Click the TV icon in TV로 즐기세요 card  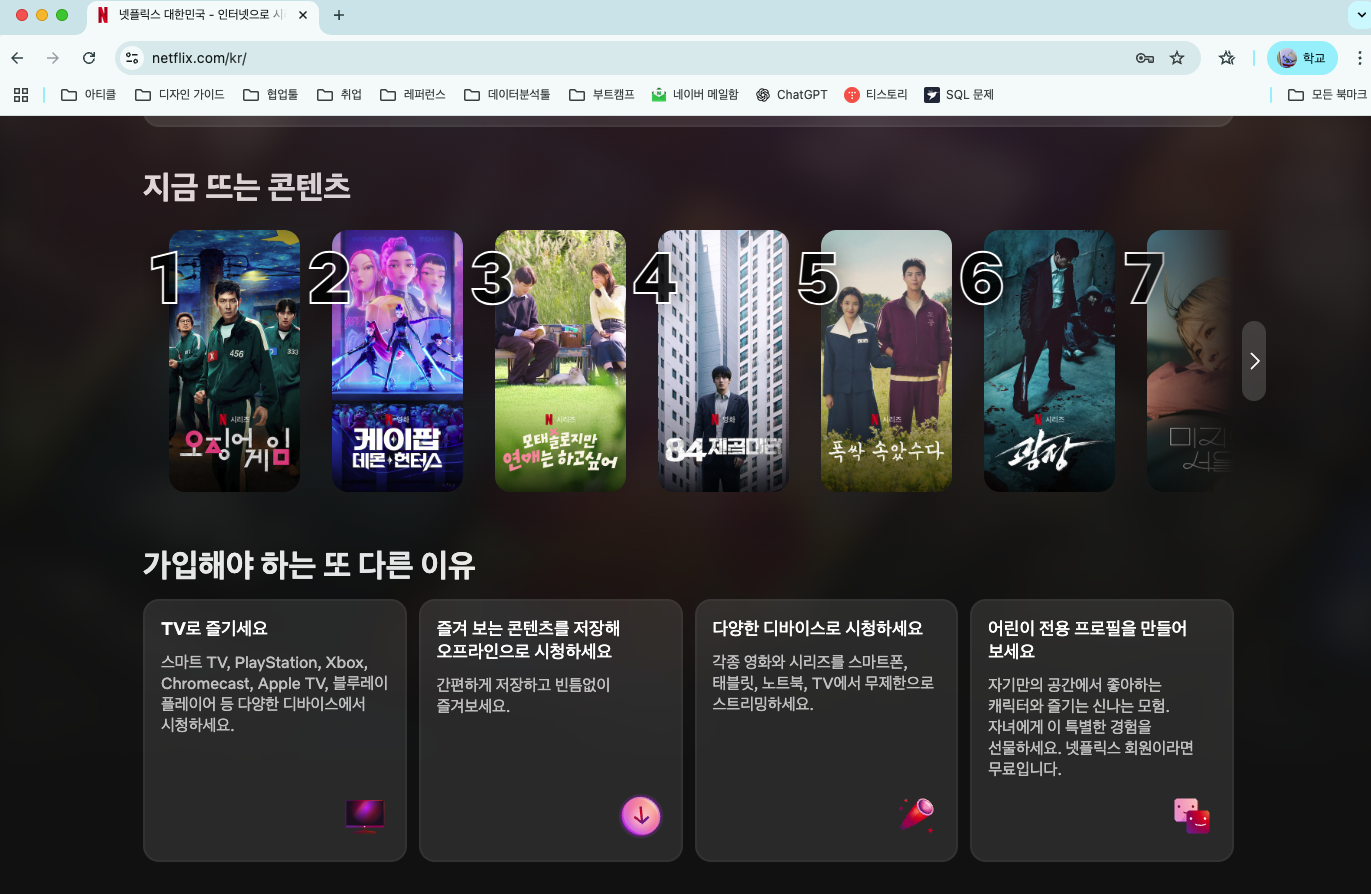[365, 815]
